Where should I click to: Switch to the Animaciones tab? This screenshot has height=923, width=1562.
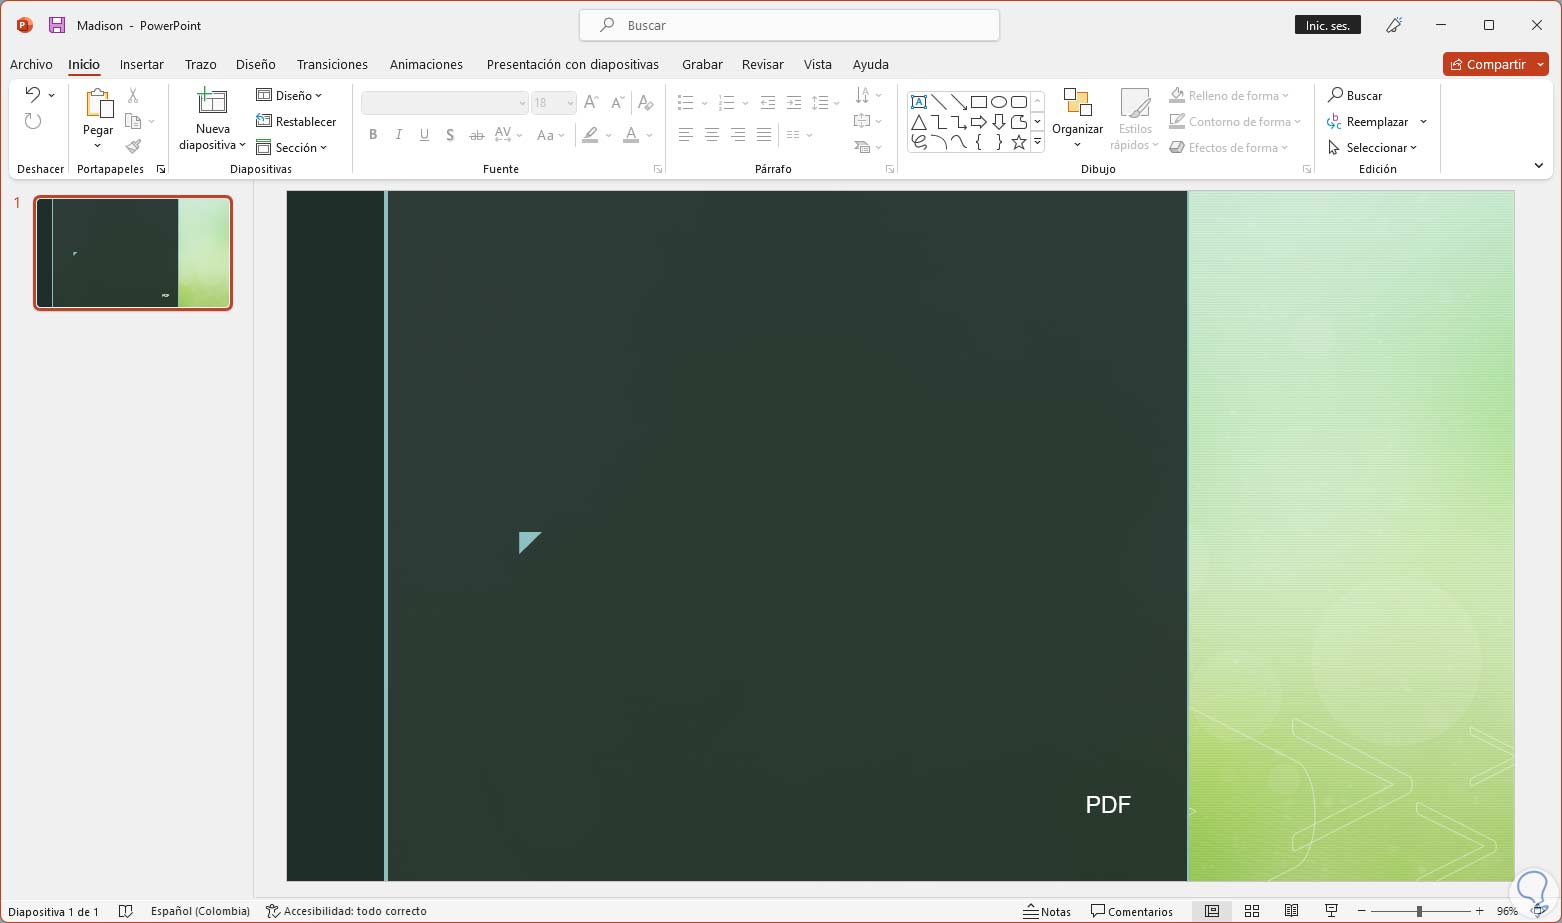426,64
